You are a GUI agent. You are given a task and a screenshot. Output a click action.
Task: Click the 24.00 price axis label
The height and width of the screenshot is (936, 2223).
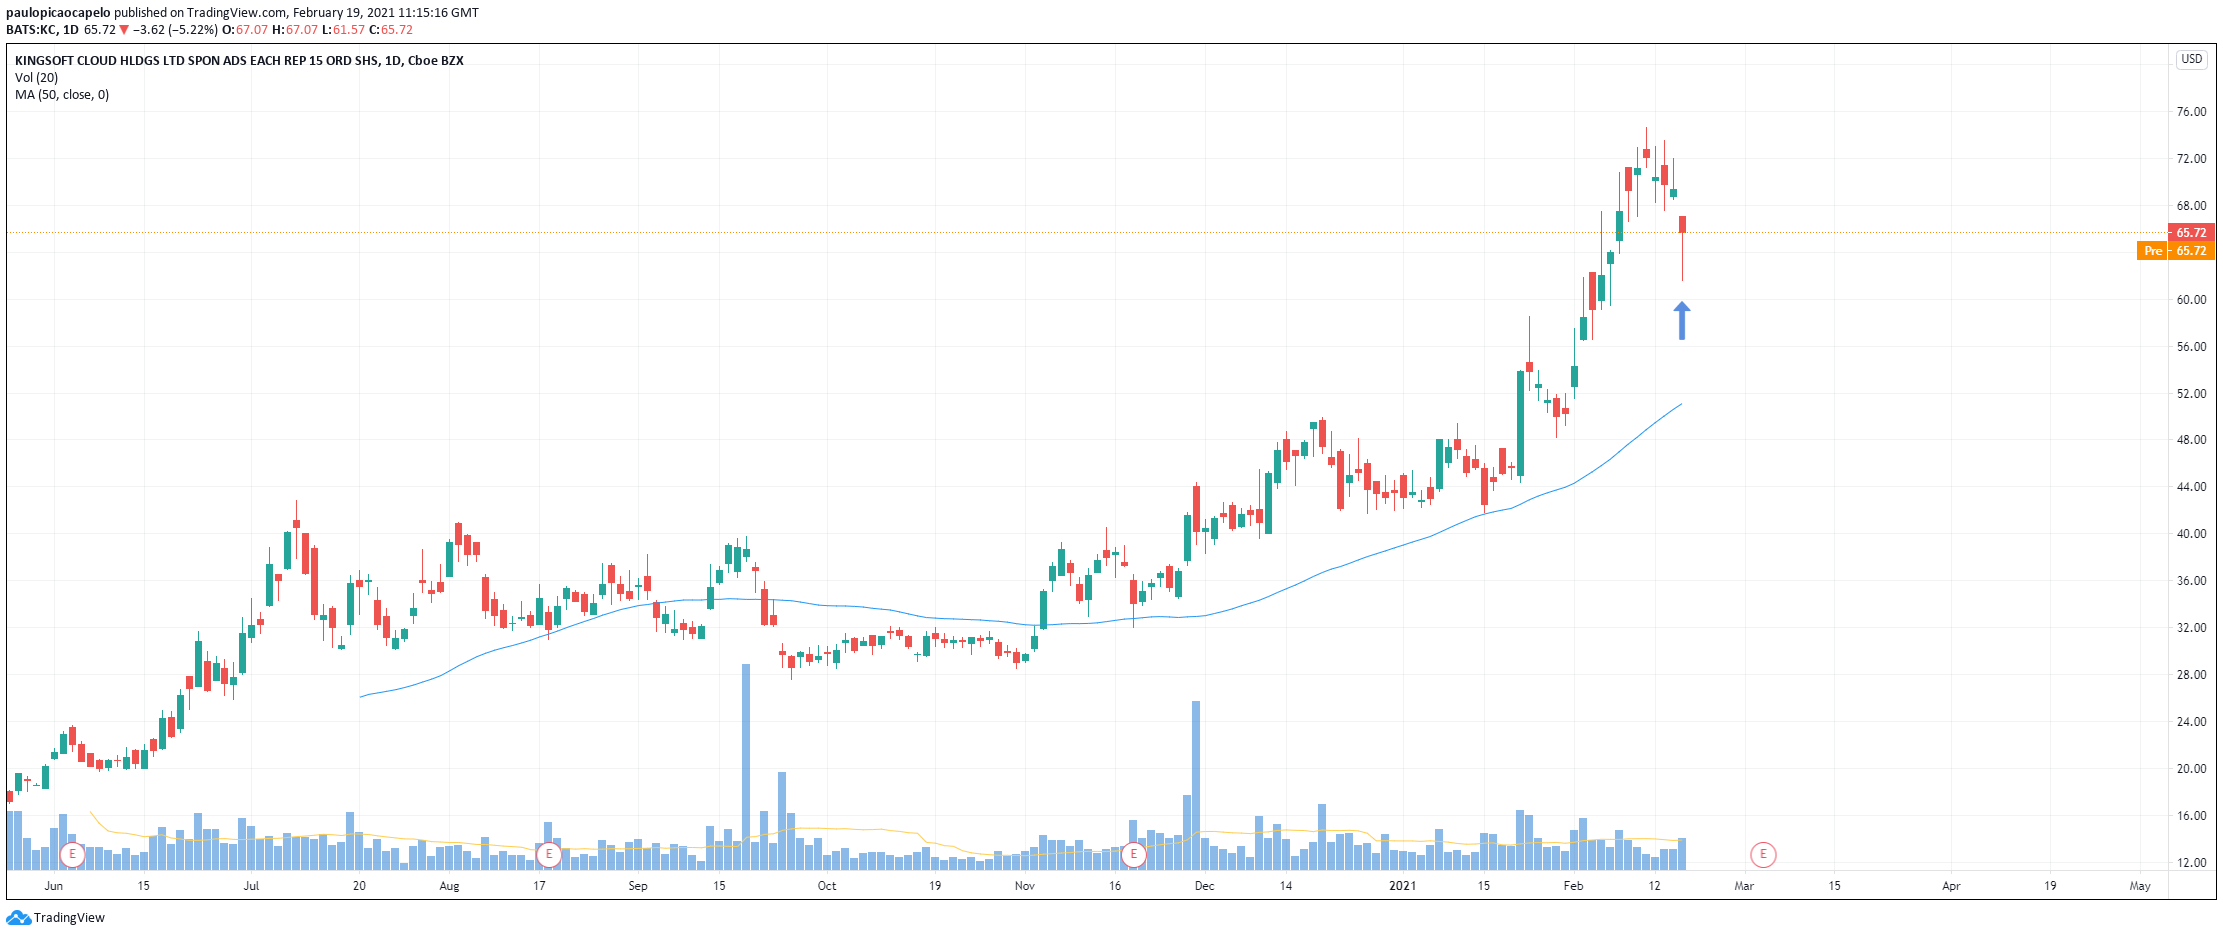coord(2191,722)
